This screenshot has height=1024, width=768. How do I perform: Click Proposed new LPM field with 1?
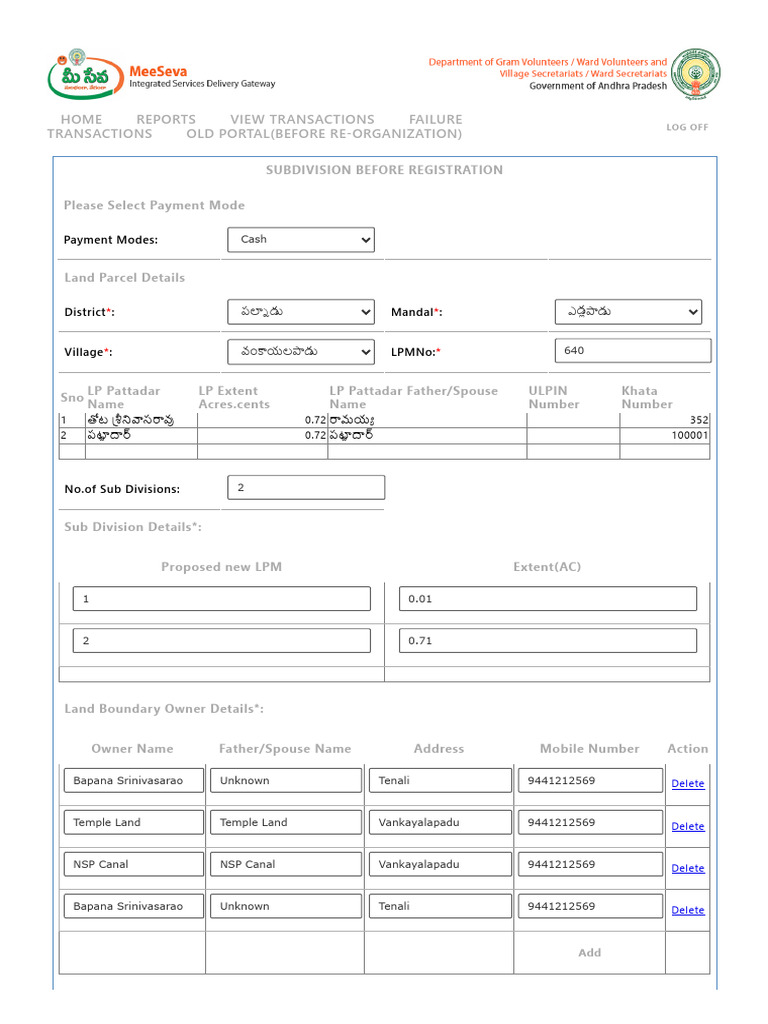tap(221, 599)
